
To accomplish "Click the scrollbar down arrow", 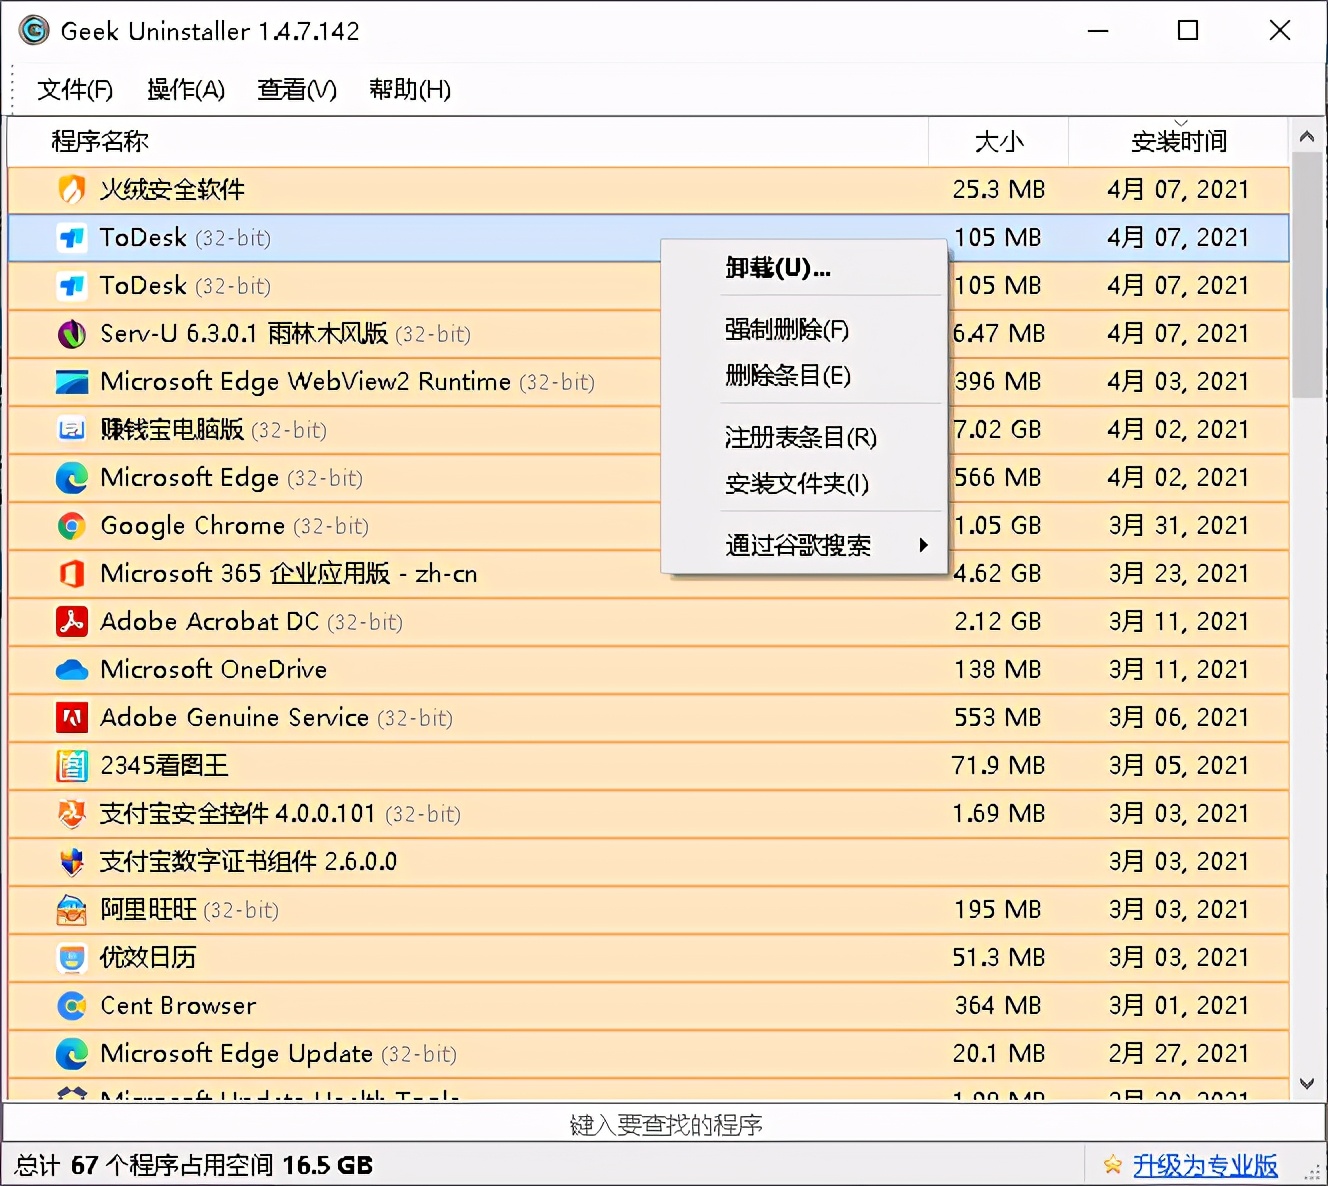I will 1307,1084.
